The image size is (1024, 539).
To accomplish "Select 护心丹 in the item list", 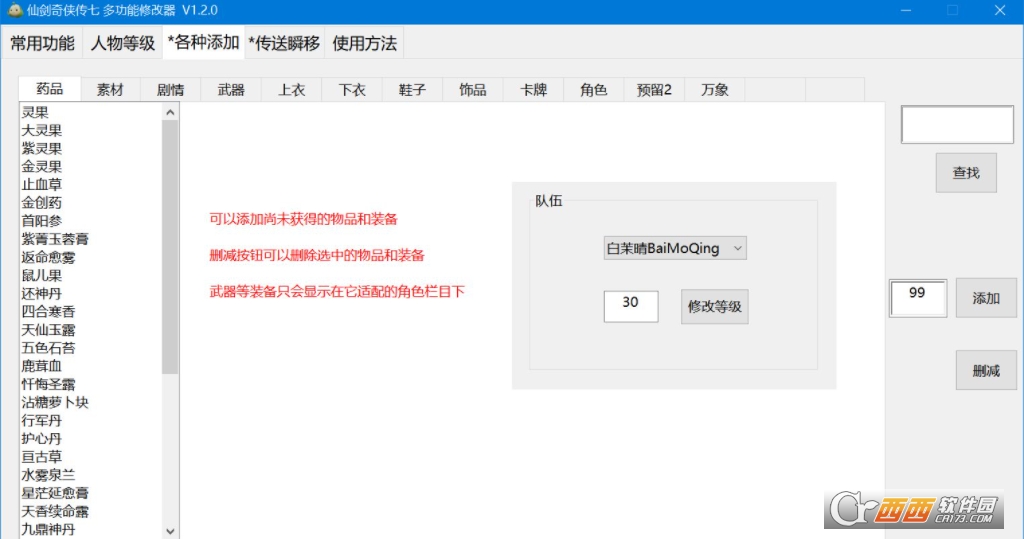I will click(42, 438).
